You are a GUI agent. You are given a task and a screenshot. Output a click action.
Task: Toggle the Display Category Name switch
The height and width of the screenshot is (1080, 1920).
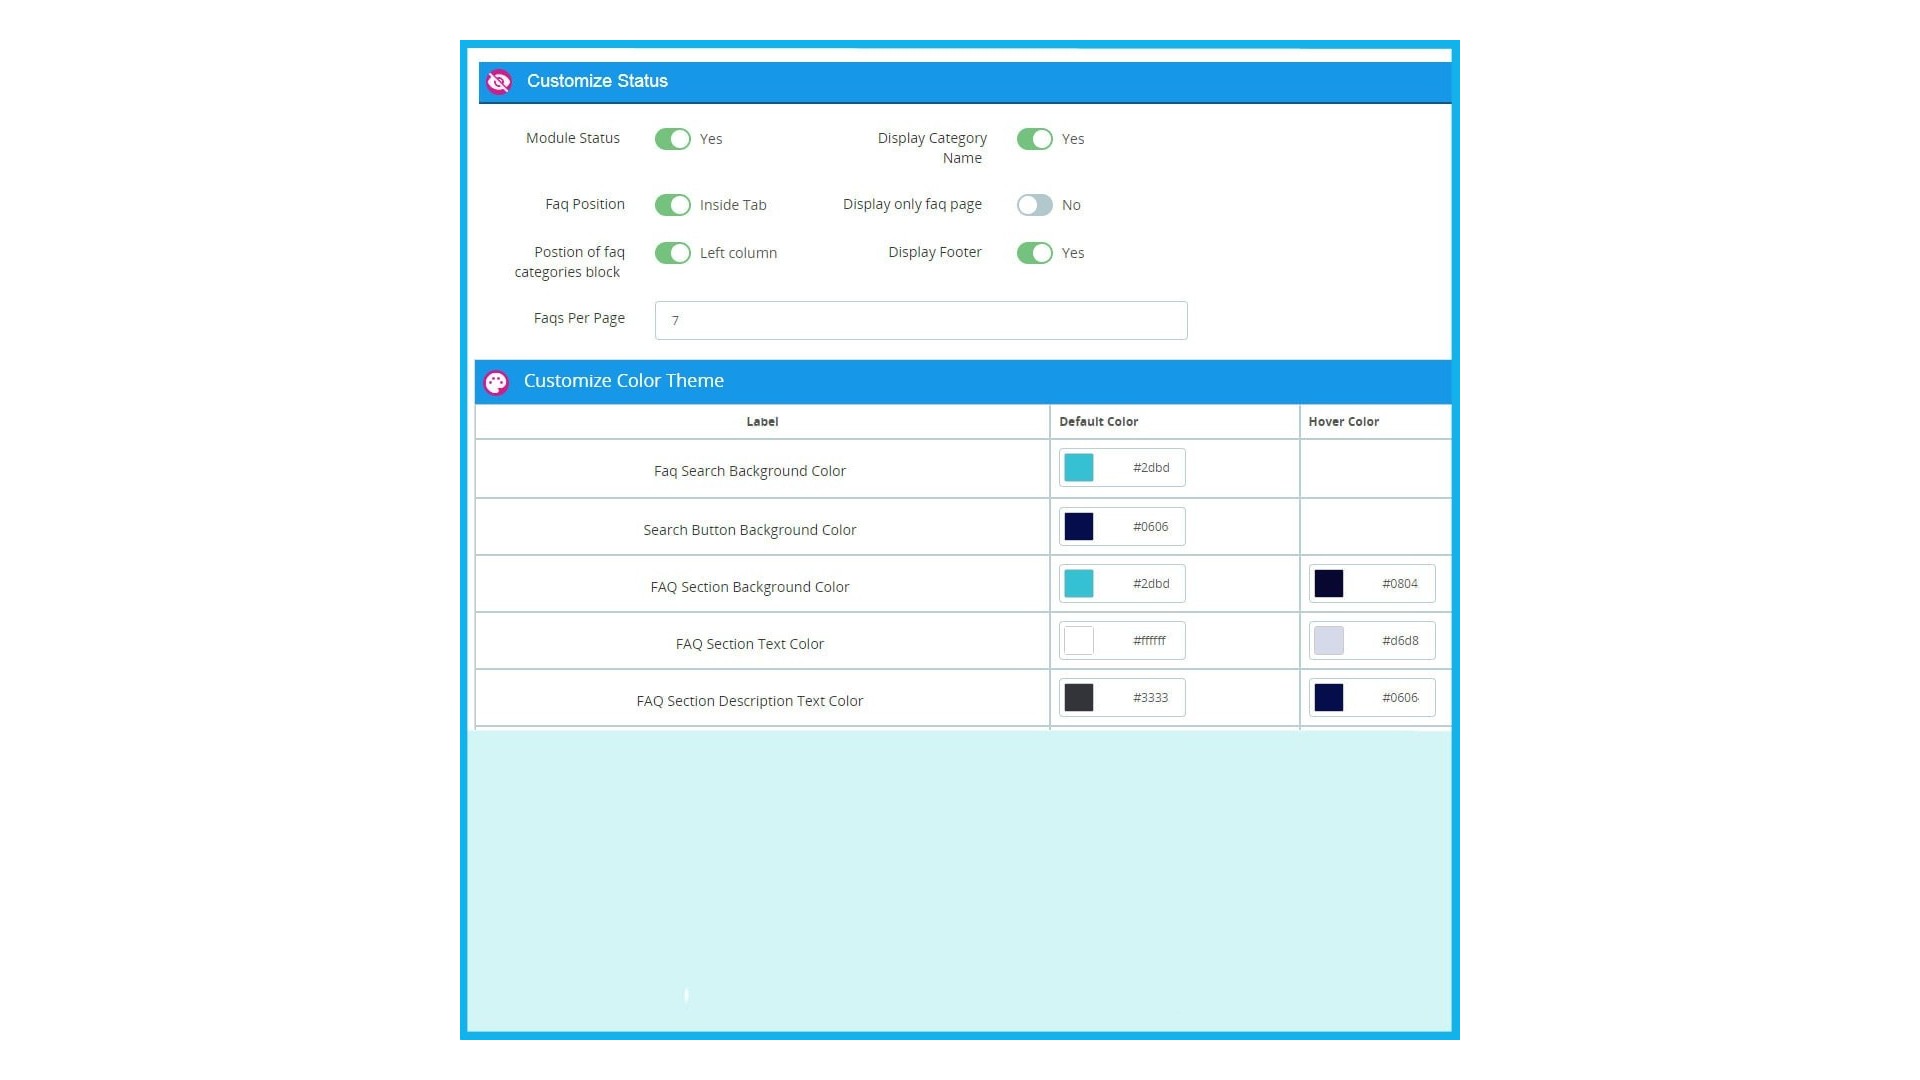coord(1034,139)
